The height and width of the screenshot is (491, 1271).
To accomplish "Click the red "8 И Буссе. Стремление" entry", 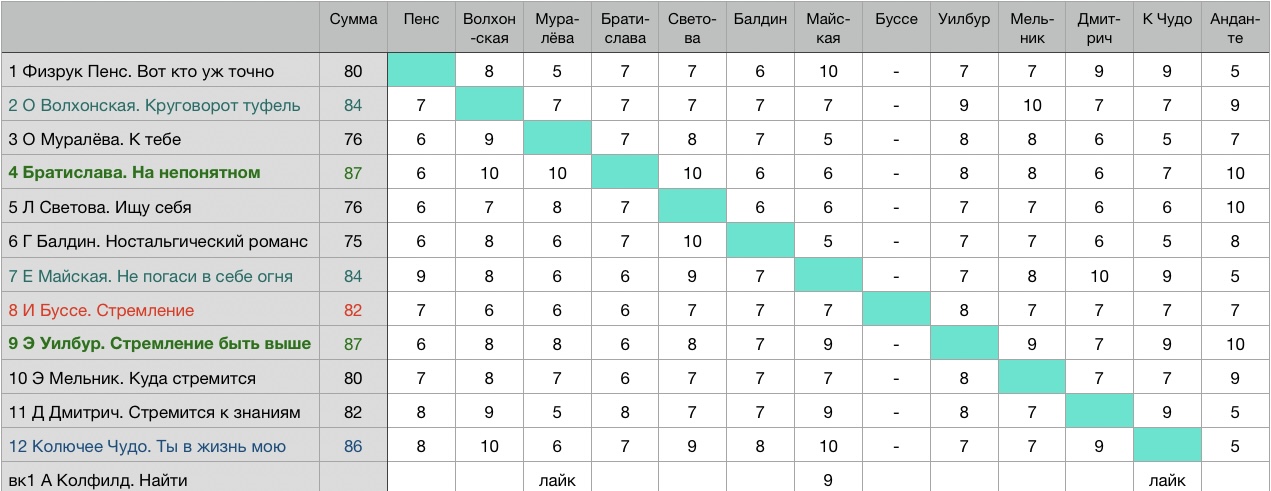I will 101,309.
